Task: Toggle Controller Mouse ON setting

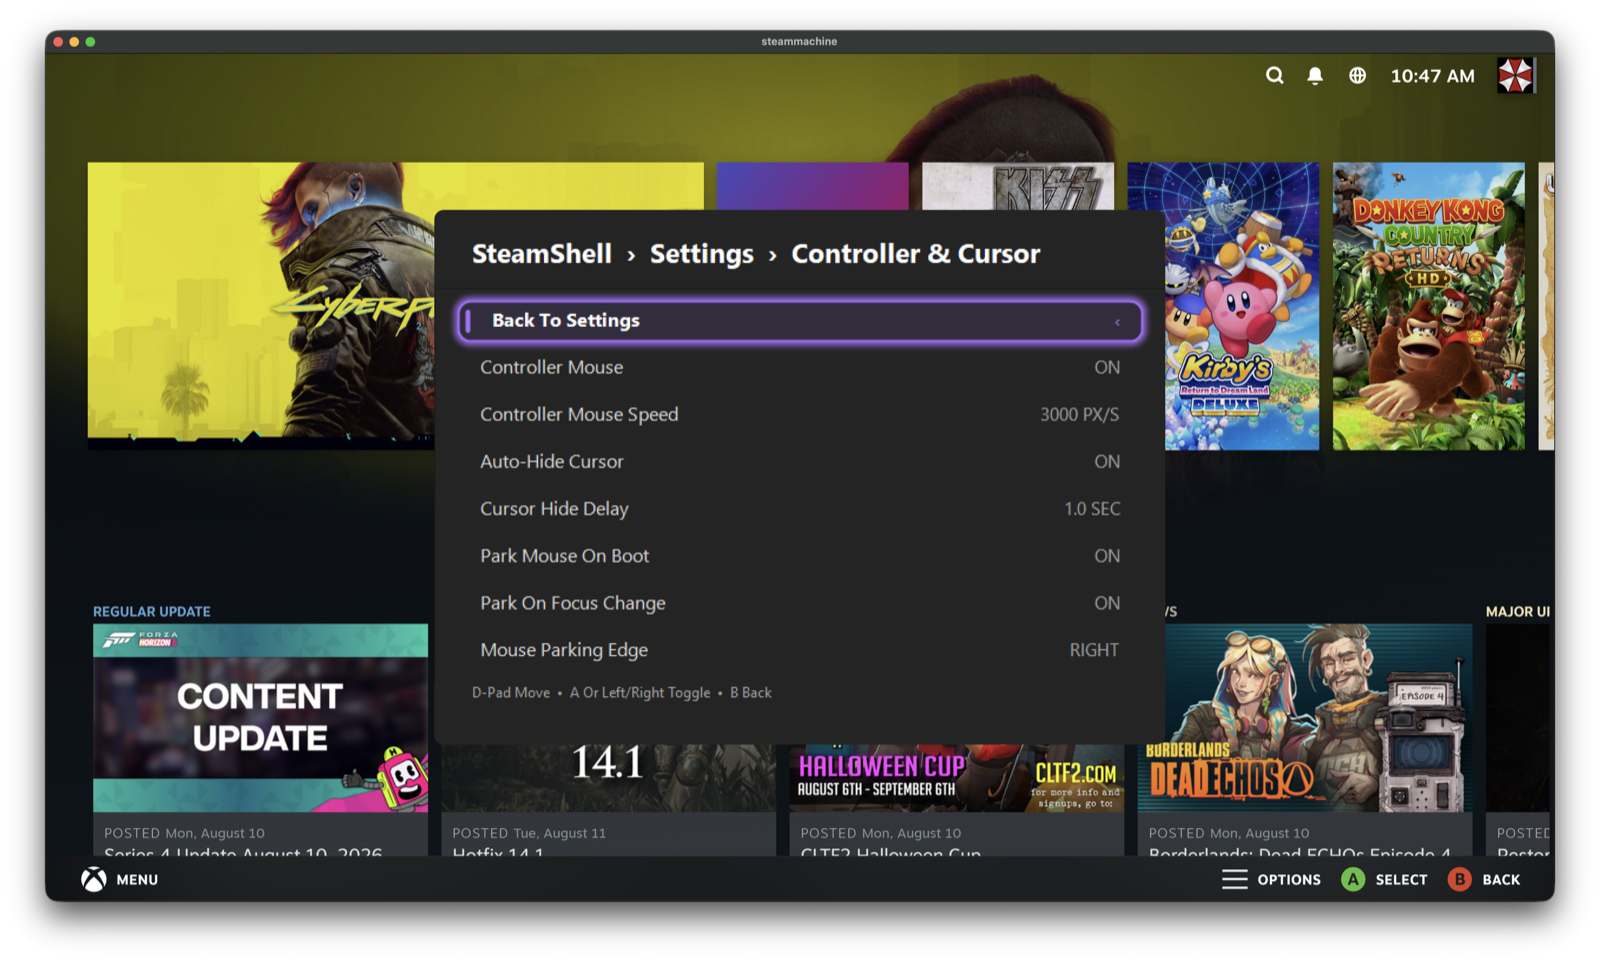Action: (x=800, y=367)
